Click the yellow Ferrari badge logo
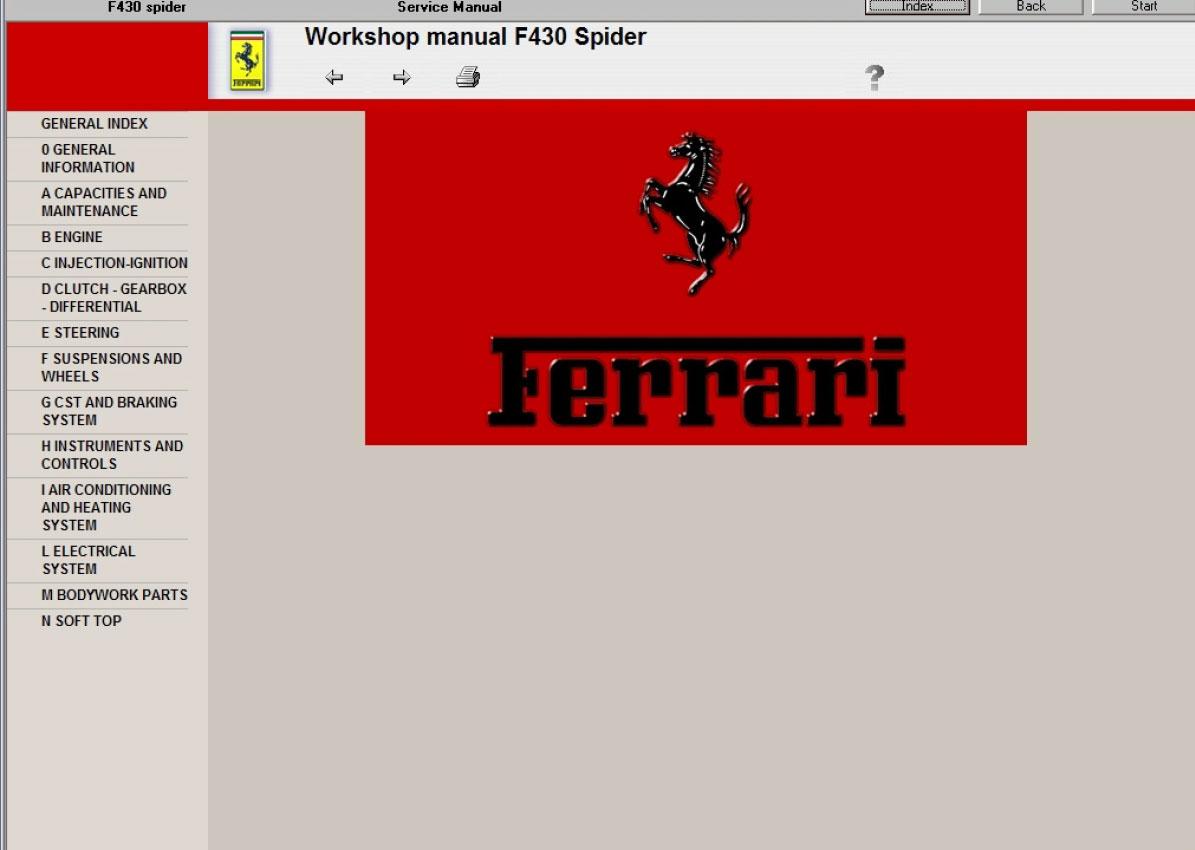Image resolution: width=1195 pixels, height=850 pixels. click(x=247, y=61)
